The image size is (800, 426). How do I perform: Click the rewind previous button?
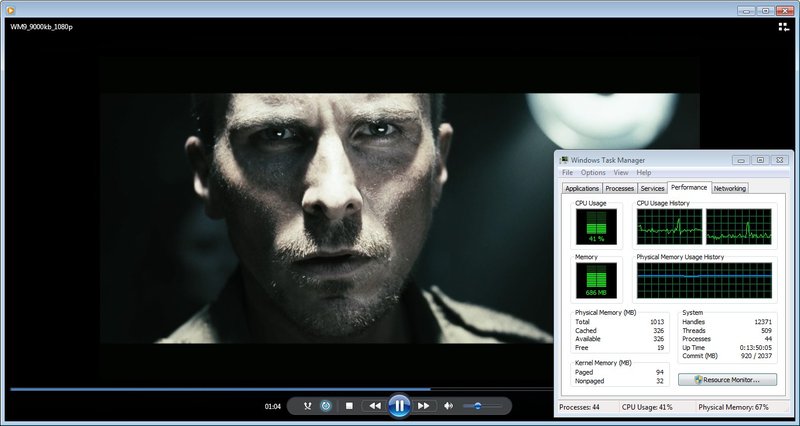coord(375,406)
